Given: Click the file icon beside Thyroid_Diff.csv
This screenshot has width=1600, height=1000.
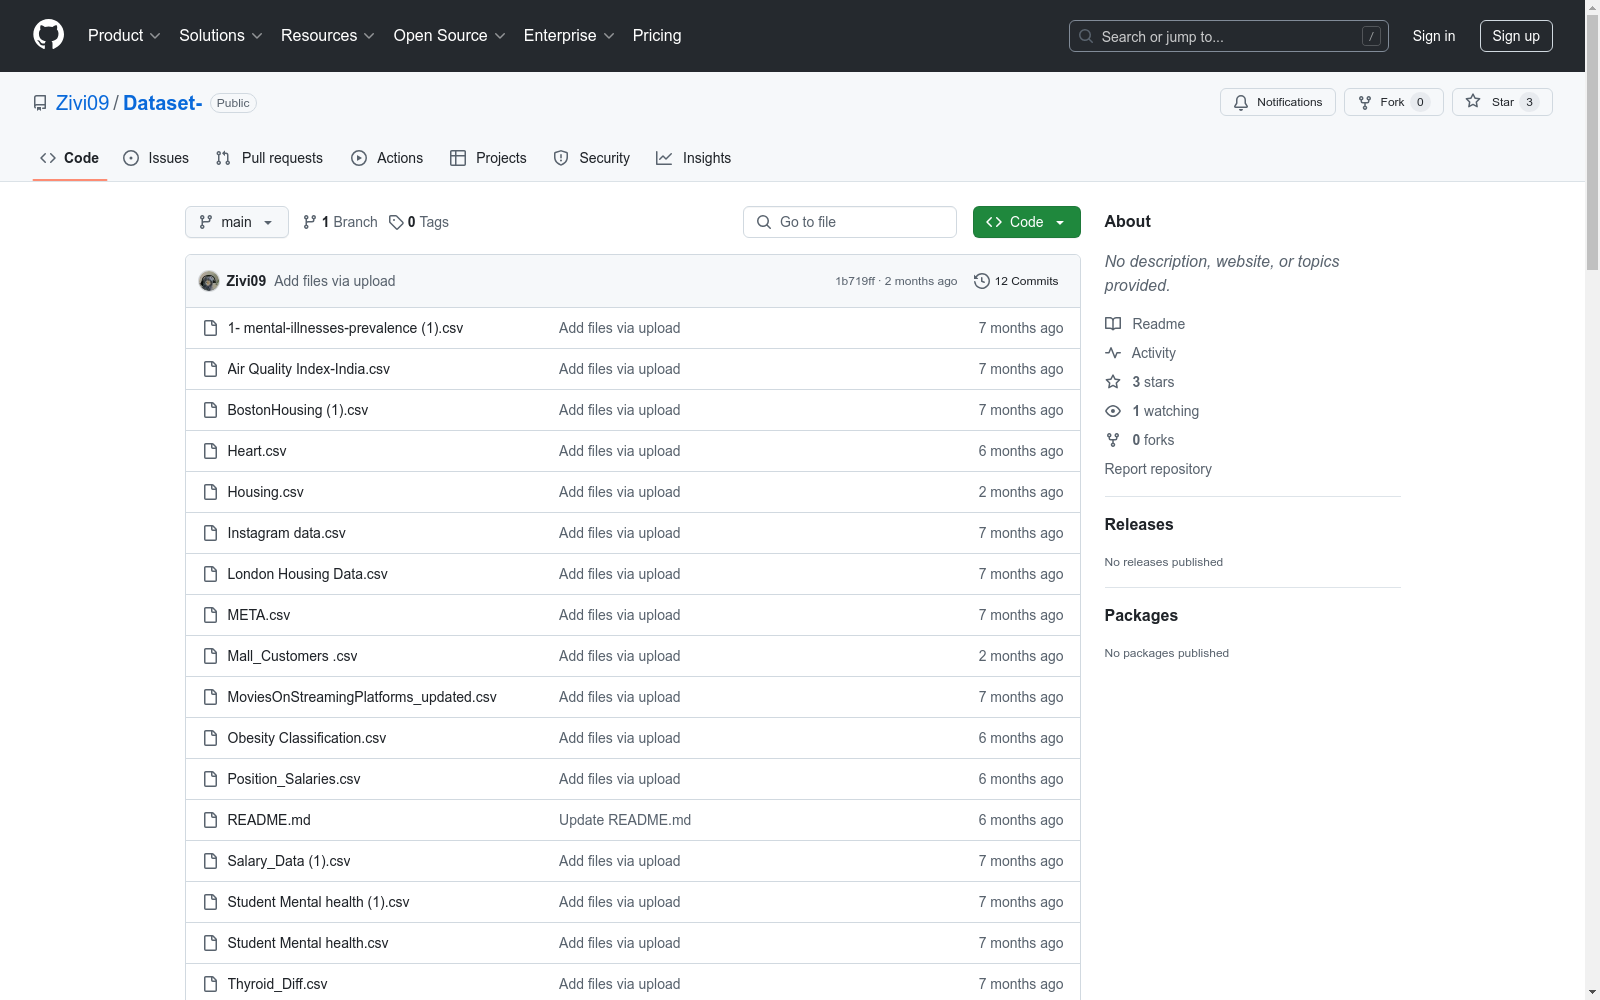Looking at the screenshot, I should (210, 984).
